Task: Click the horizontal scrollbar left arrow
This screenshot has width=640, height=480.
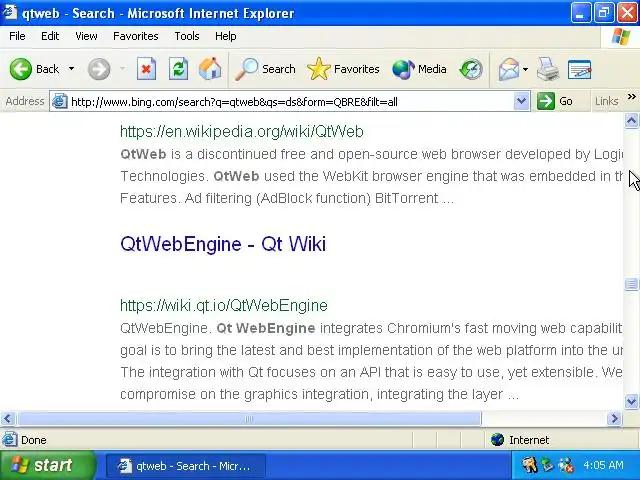Action: 8,418
